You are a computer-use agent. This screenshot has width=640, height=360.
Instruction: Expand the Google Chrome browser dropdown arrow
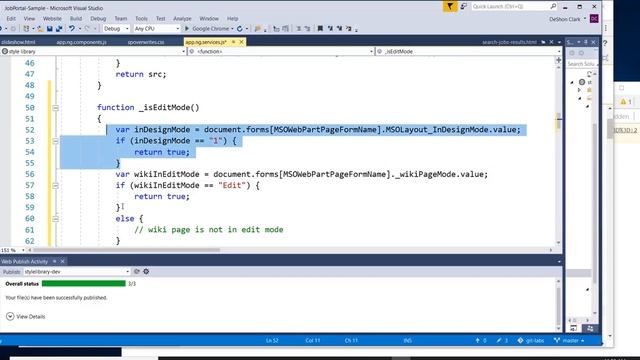pyautogui.click(x=232, y=29)
